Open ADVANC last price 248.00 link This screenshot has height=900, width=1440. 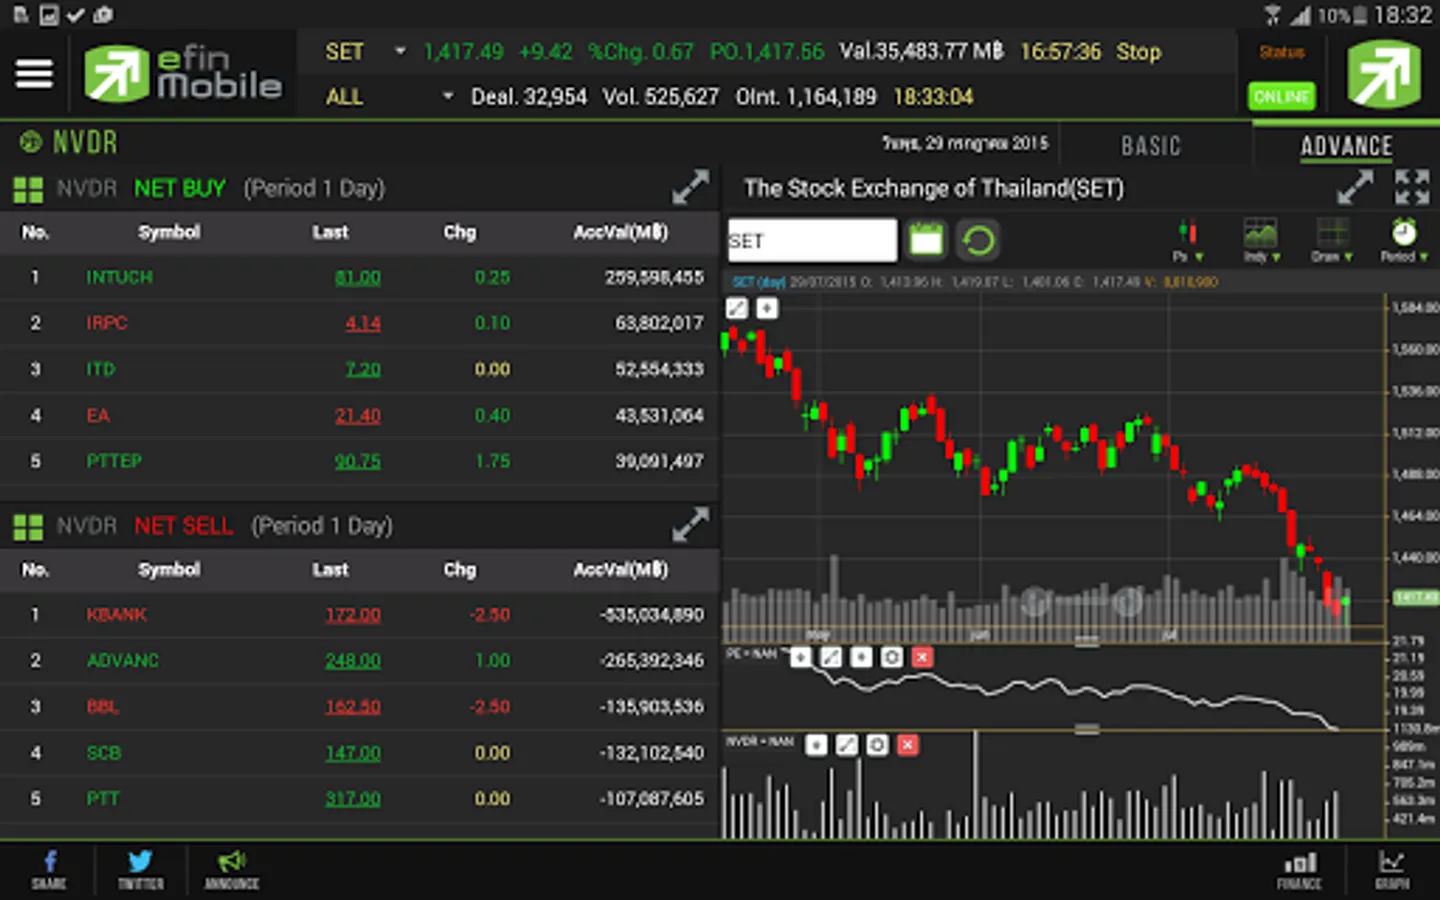tap(353, 660)
